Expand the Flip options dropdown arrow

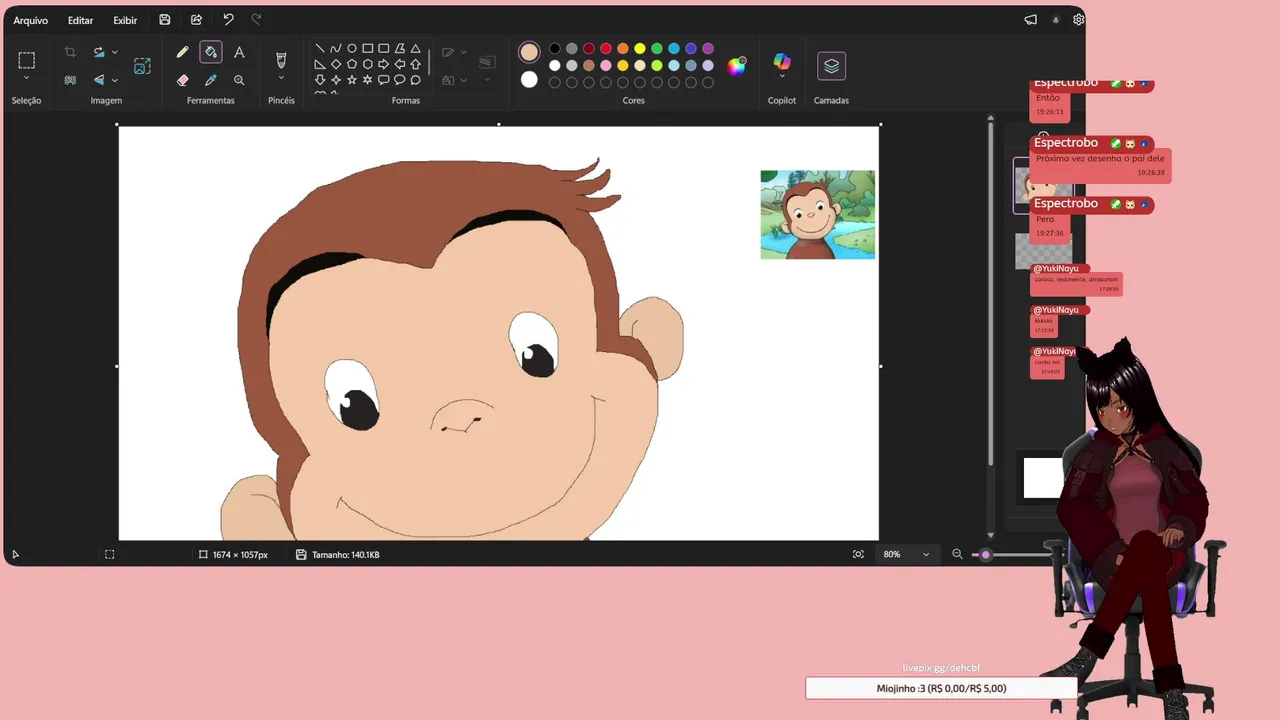115,80
